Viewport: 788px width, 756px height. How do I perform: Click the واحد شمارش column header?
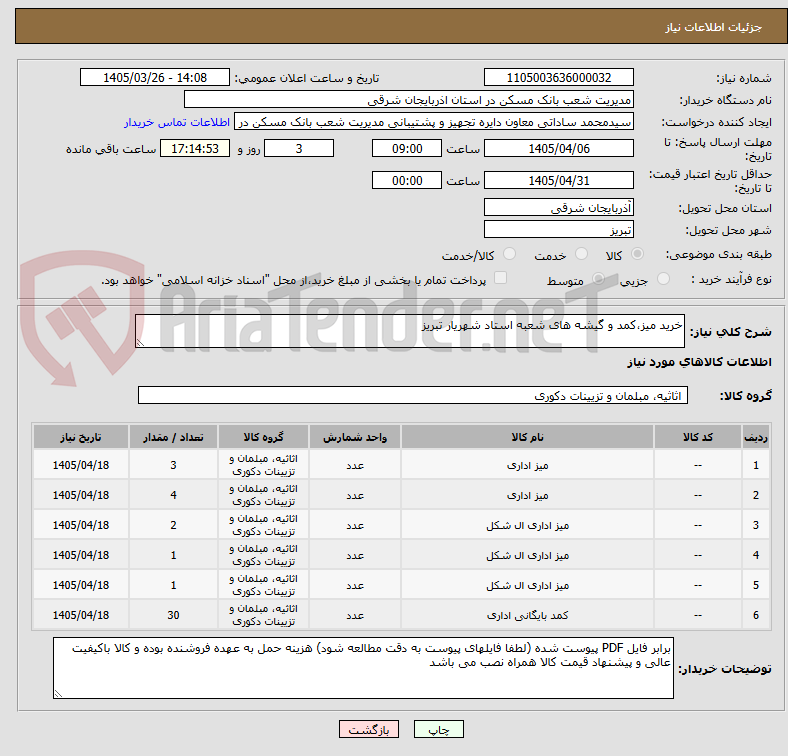pos(355,437)
